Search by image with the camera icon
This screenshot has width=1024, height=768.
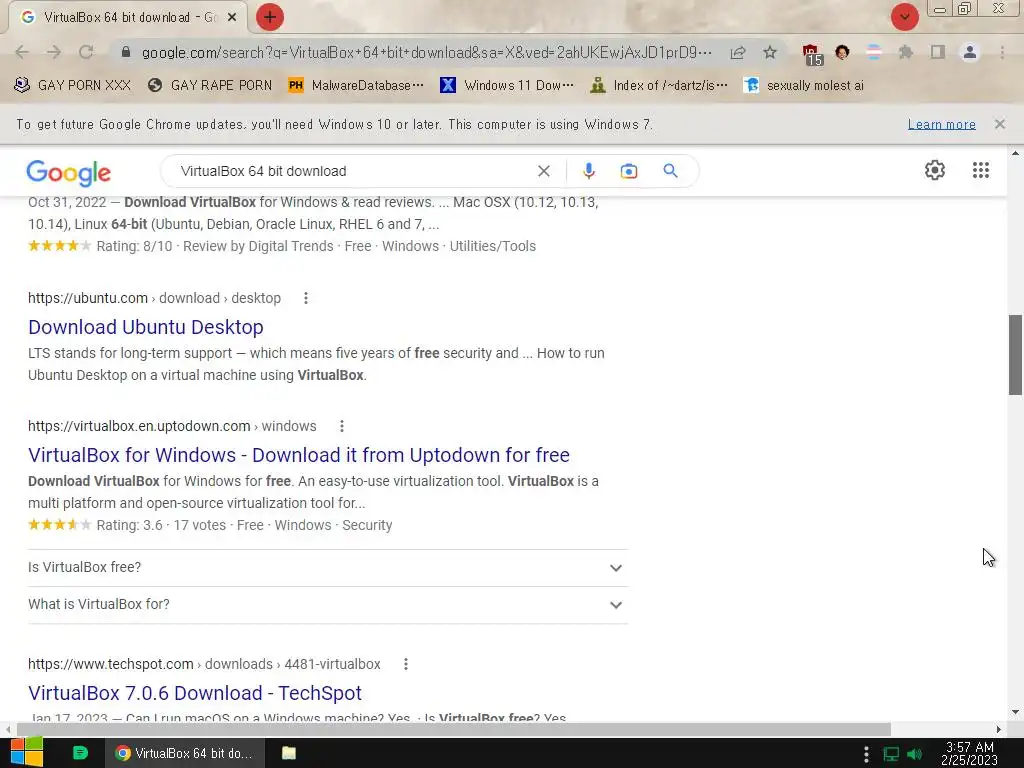tap(628, 171)
